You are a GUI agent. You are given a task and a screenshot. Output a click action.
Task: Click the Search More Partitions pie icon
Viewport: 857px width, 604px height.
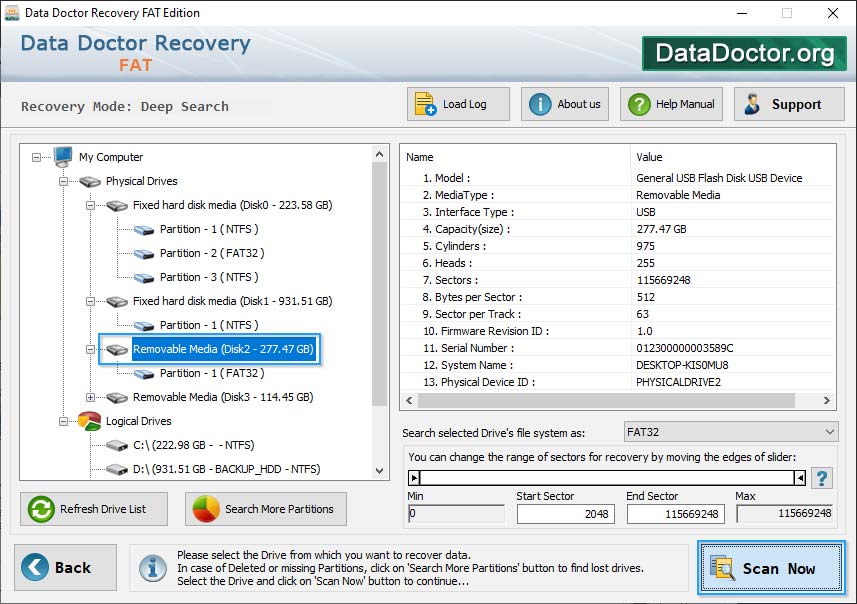coord(206,509)
